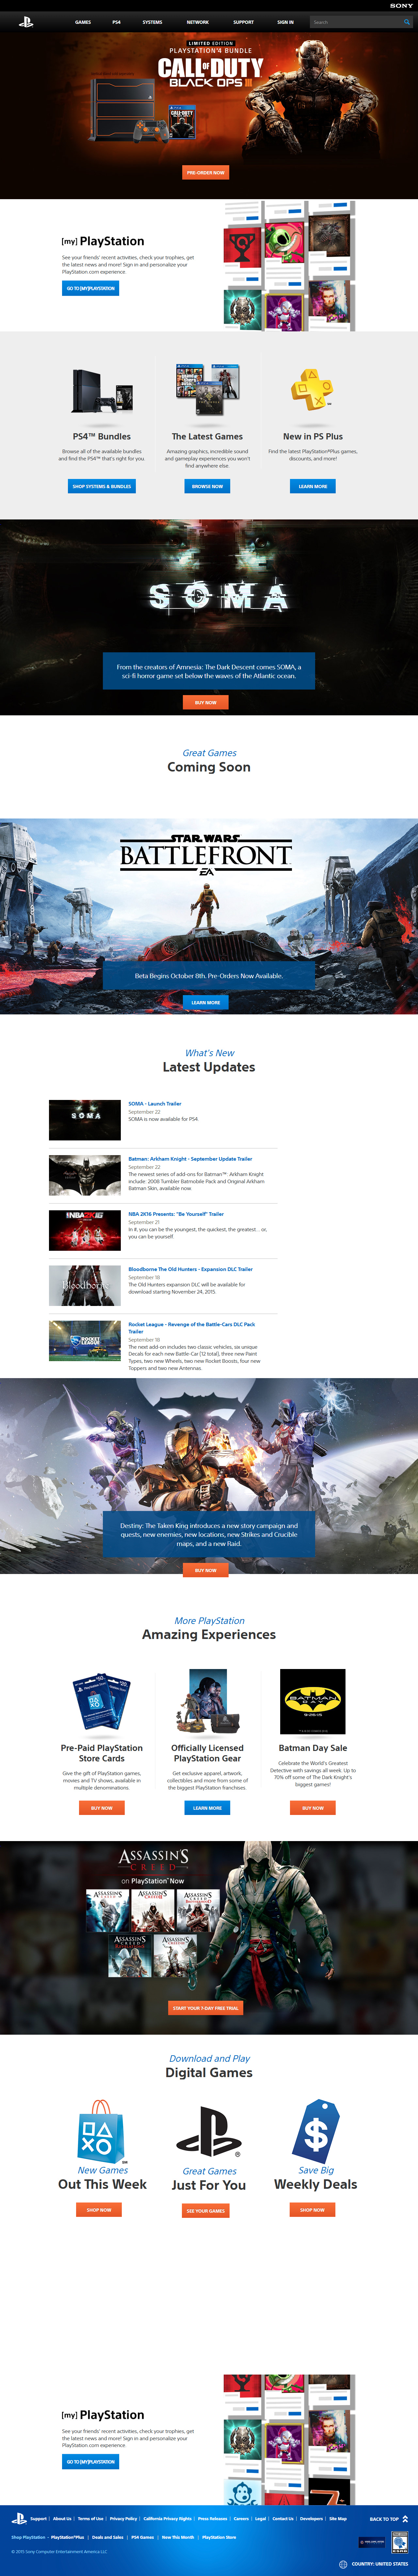Open Developers footer link
The height and width of the screenshot is (2576, 418).
[311, 2519]
